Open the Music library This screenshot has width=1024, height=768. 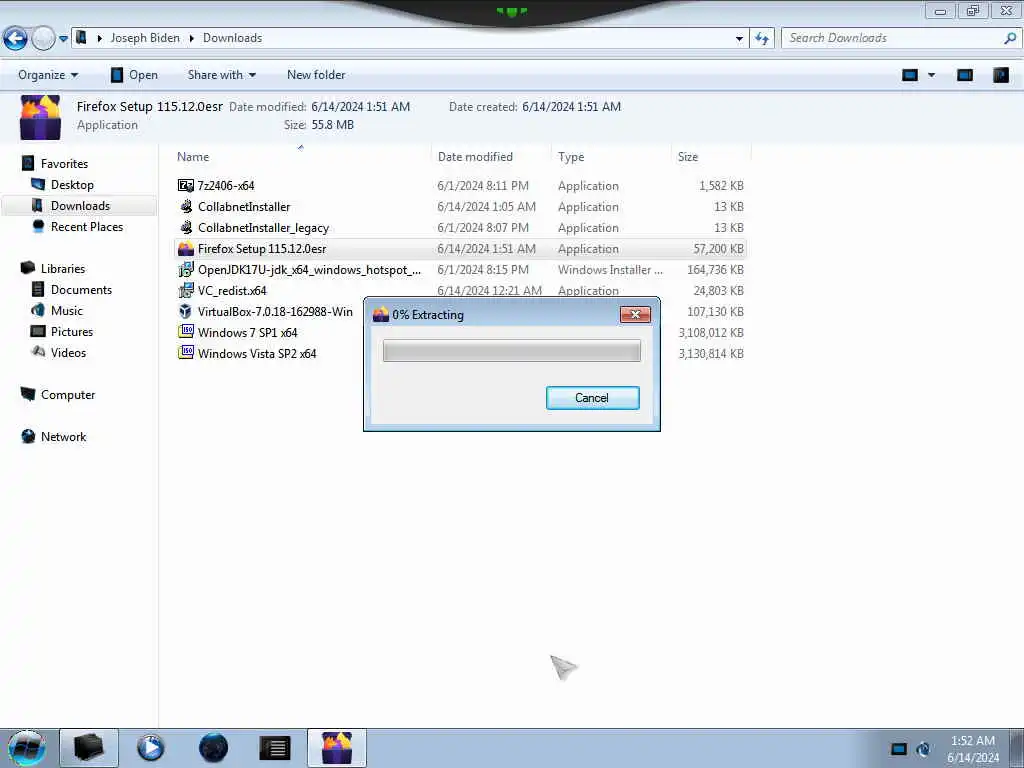click(x=67, y=310)
